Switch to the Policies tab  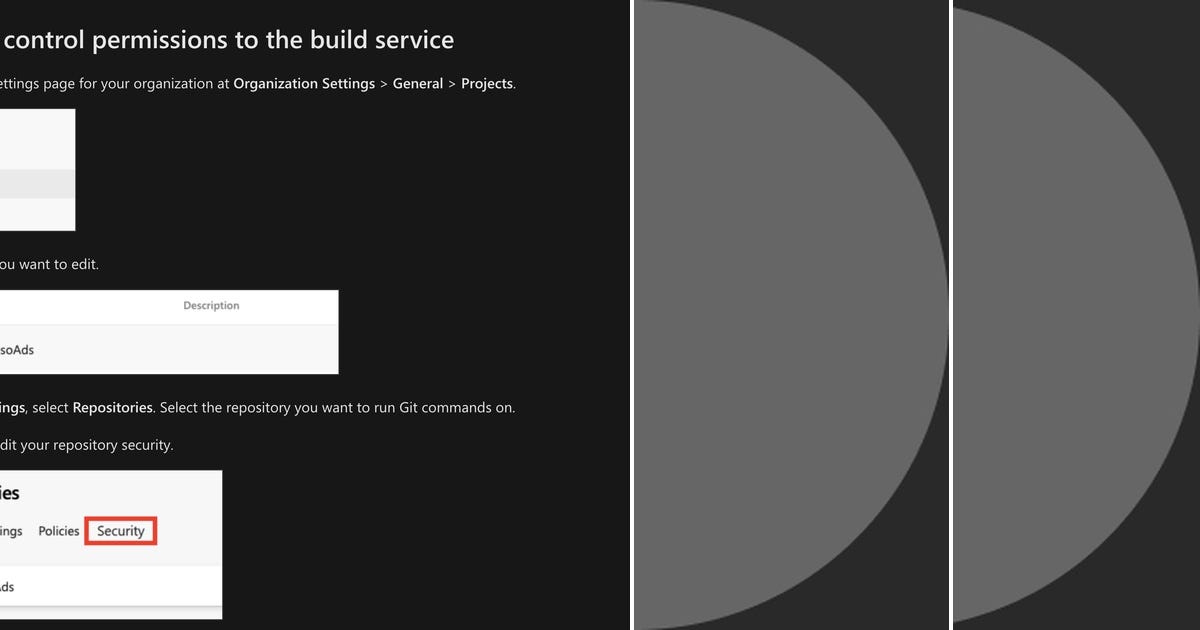(58, 531)
